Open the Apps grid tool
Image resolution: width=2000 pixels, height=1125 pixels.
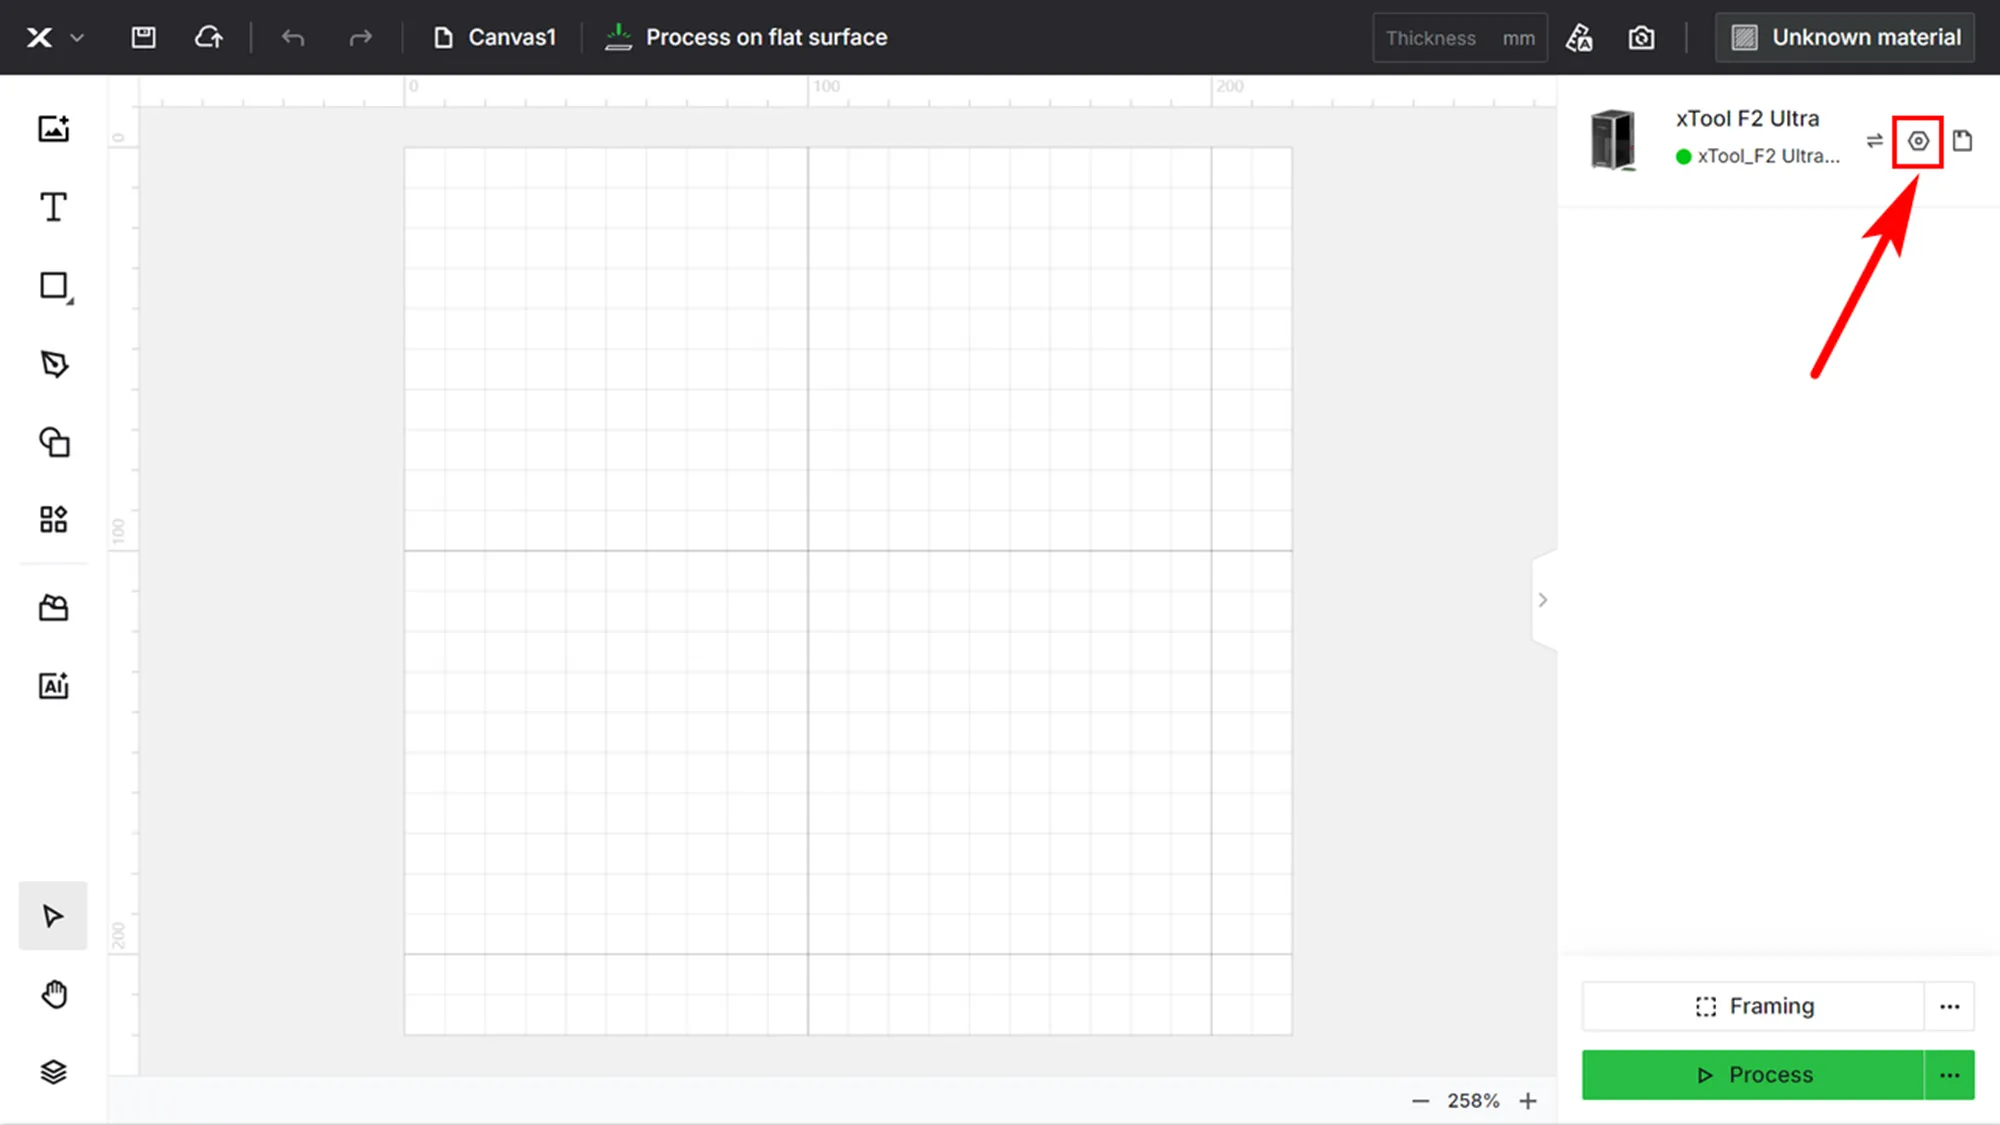click(x=54, y=519)
